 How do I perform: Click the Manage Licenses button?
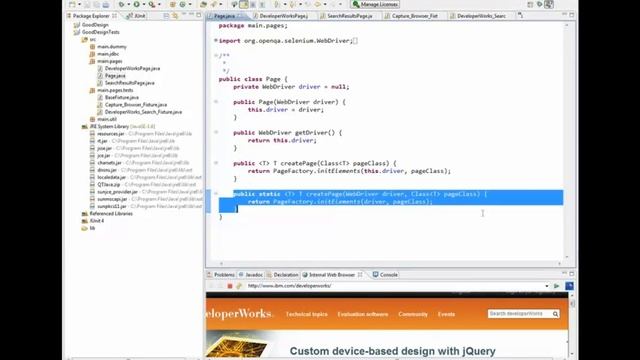pos(375,4)
